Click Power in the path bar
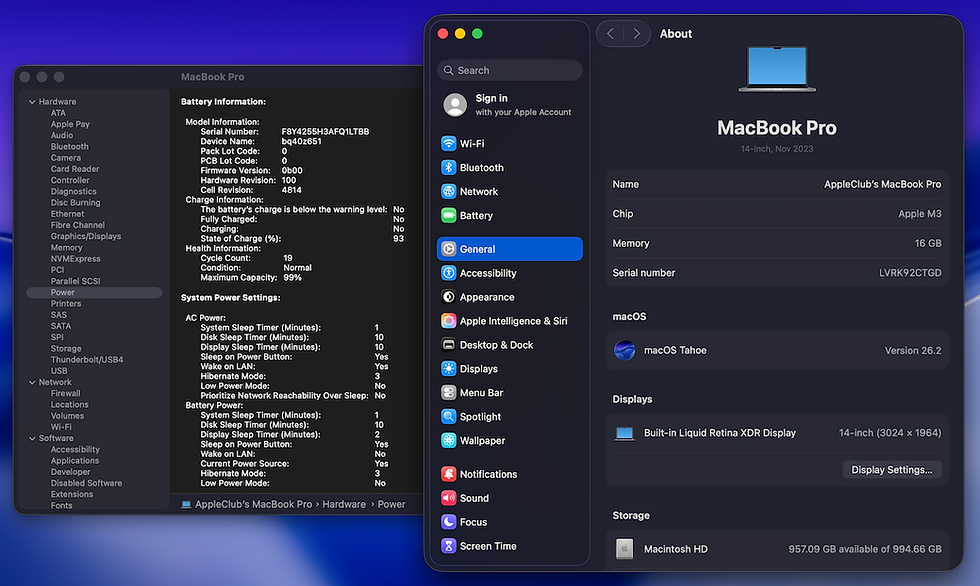 coord(391,504)
